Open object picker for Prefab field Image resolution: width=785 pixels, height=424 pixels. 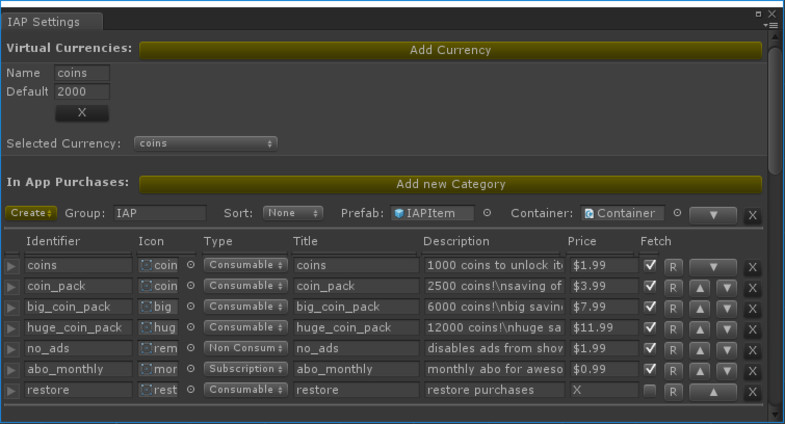[487, 213]
